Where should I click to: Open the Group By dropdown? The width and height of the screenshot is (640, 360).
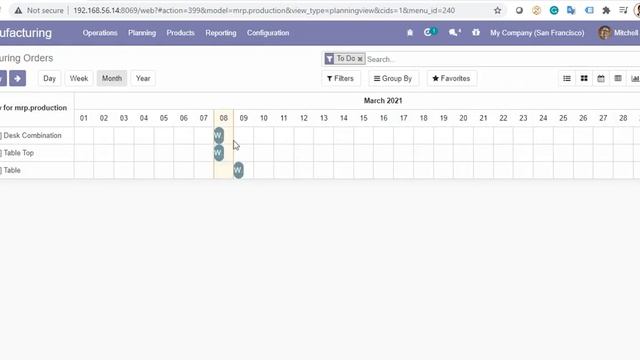click(393, 78)
